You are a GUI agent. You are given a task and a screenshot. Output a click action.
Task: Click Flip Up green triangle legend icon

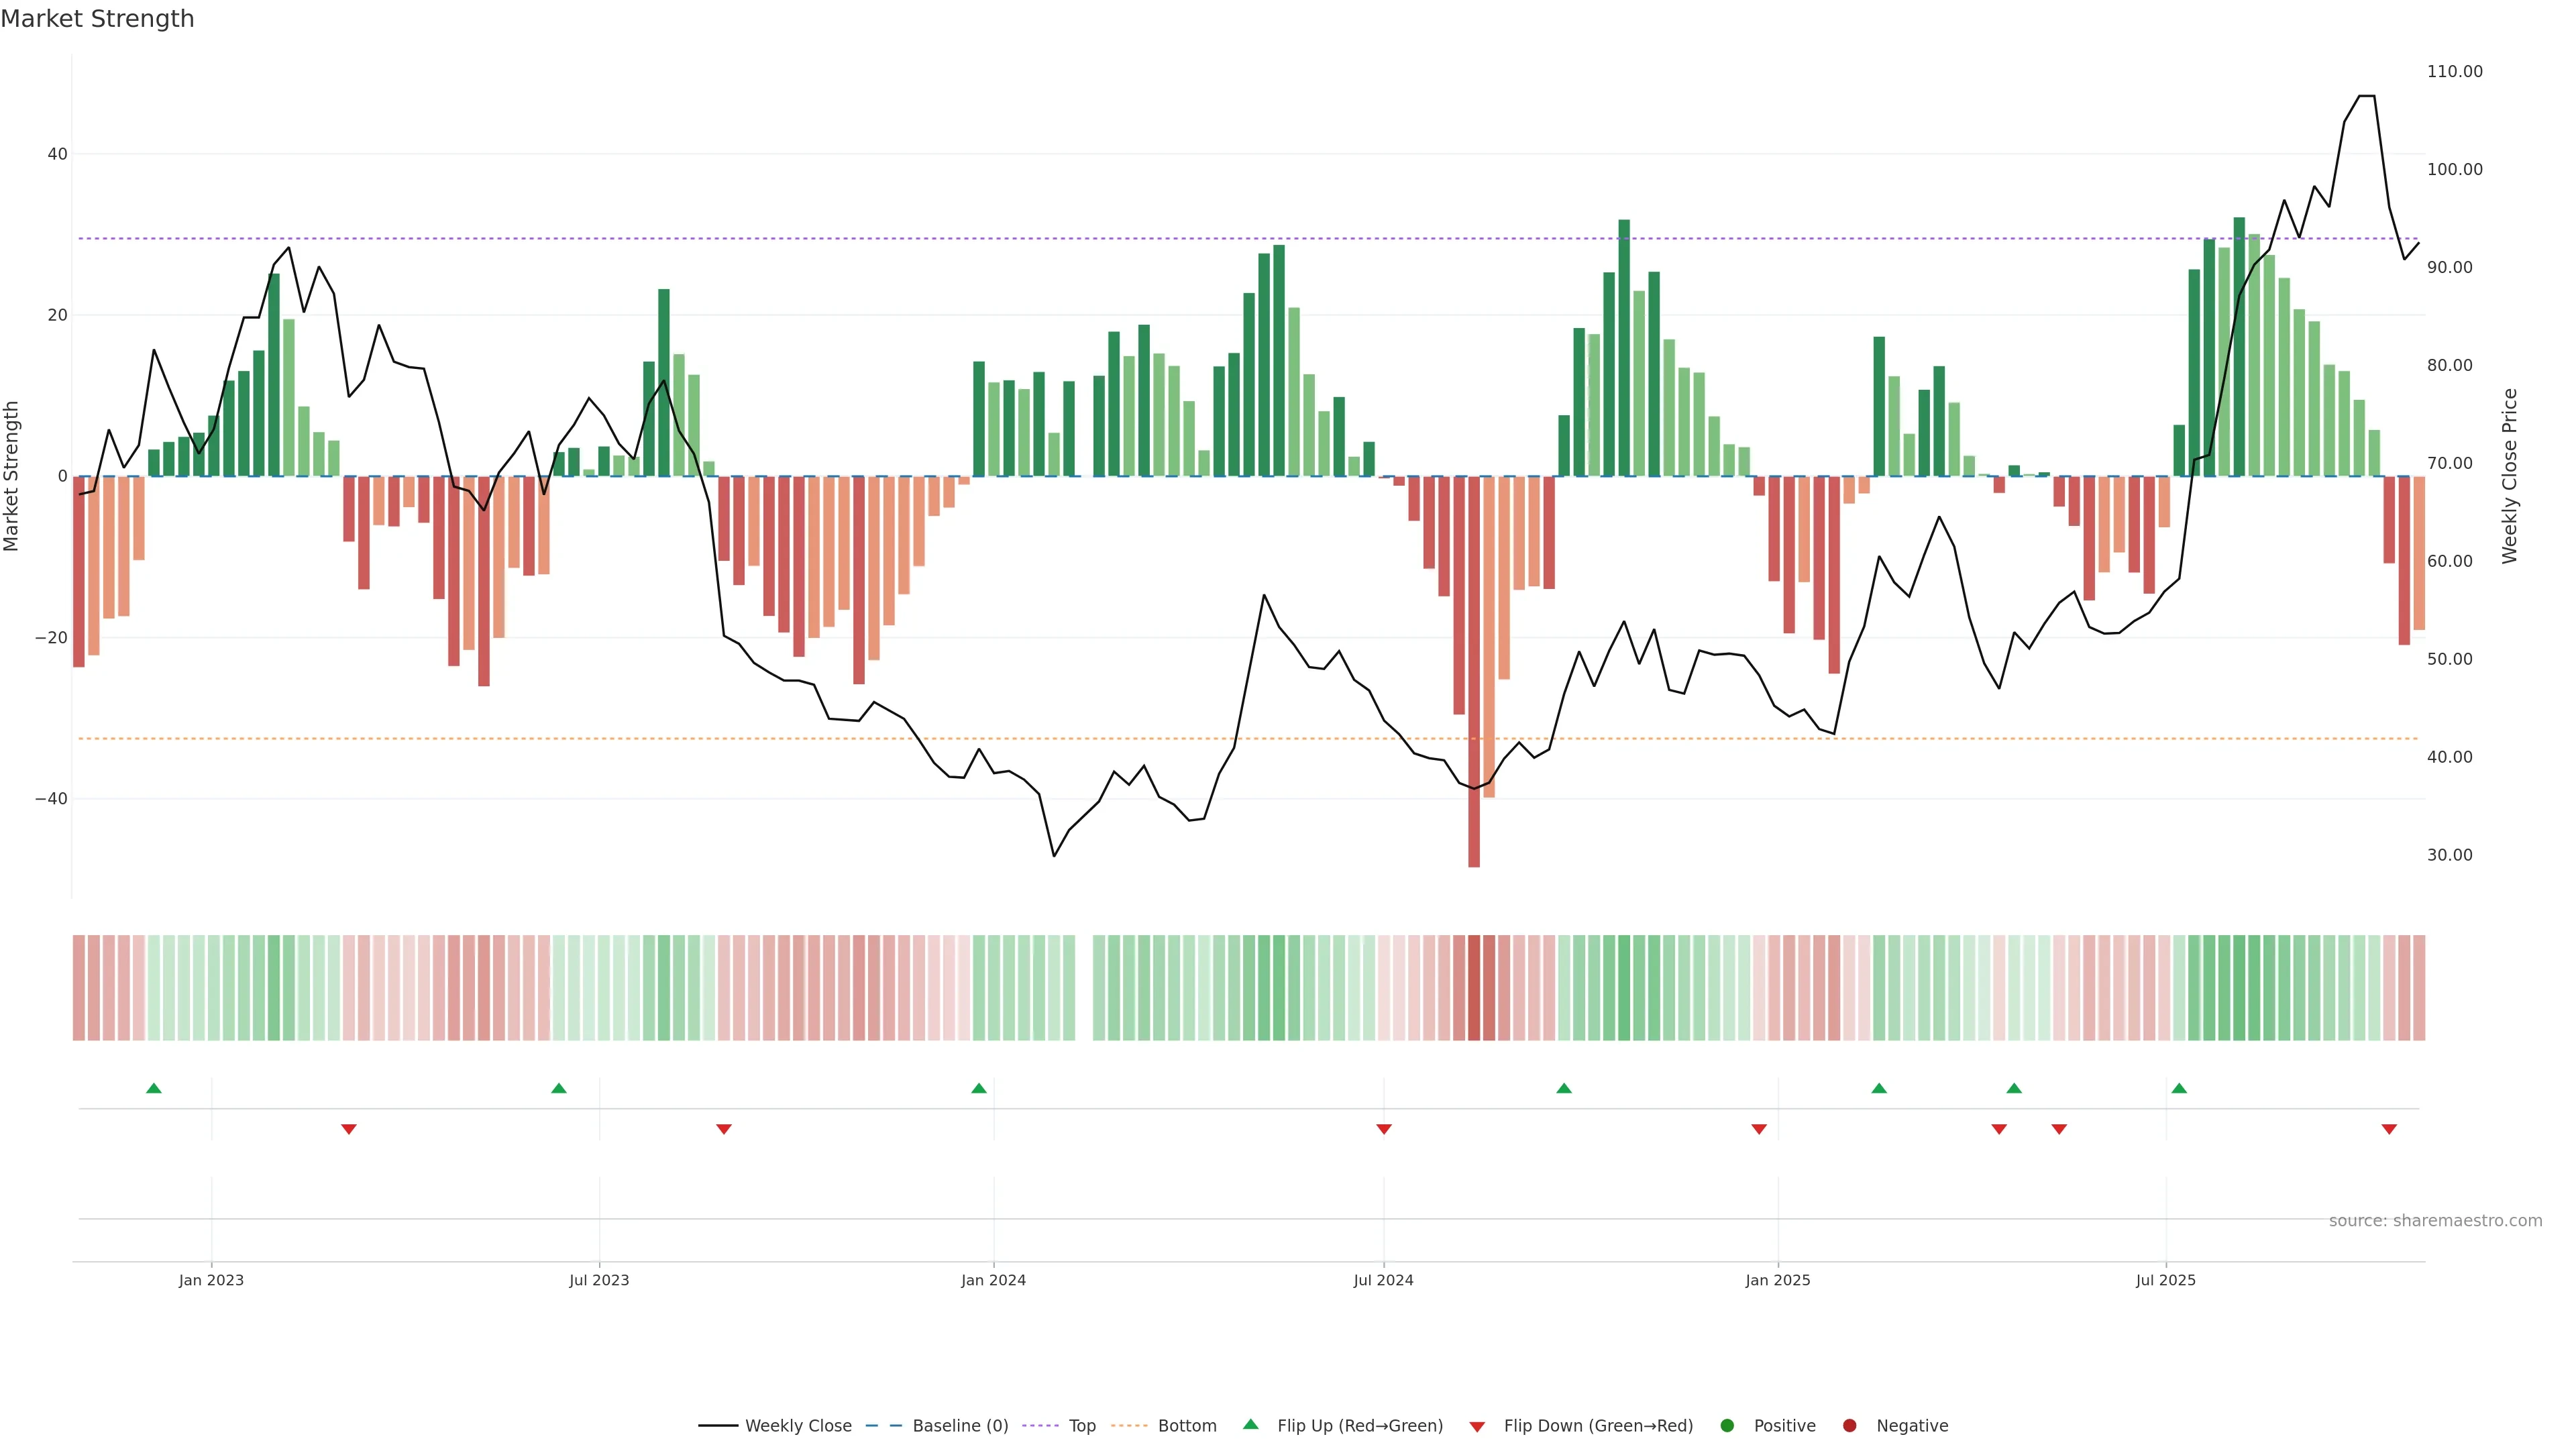click(1250, 1425)
